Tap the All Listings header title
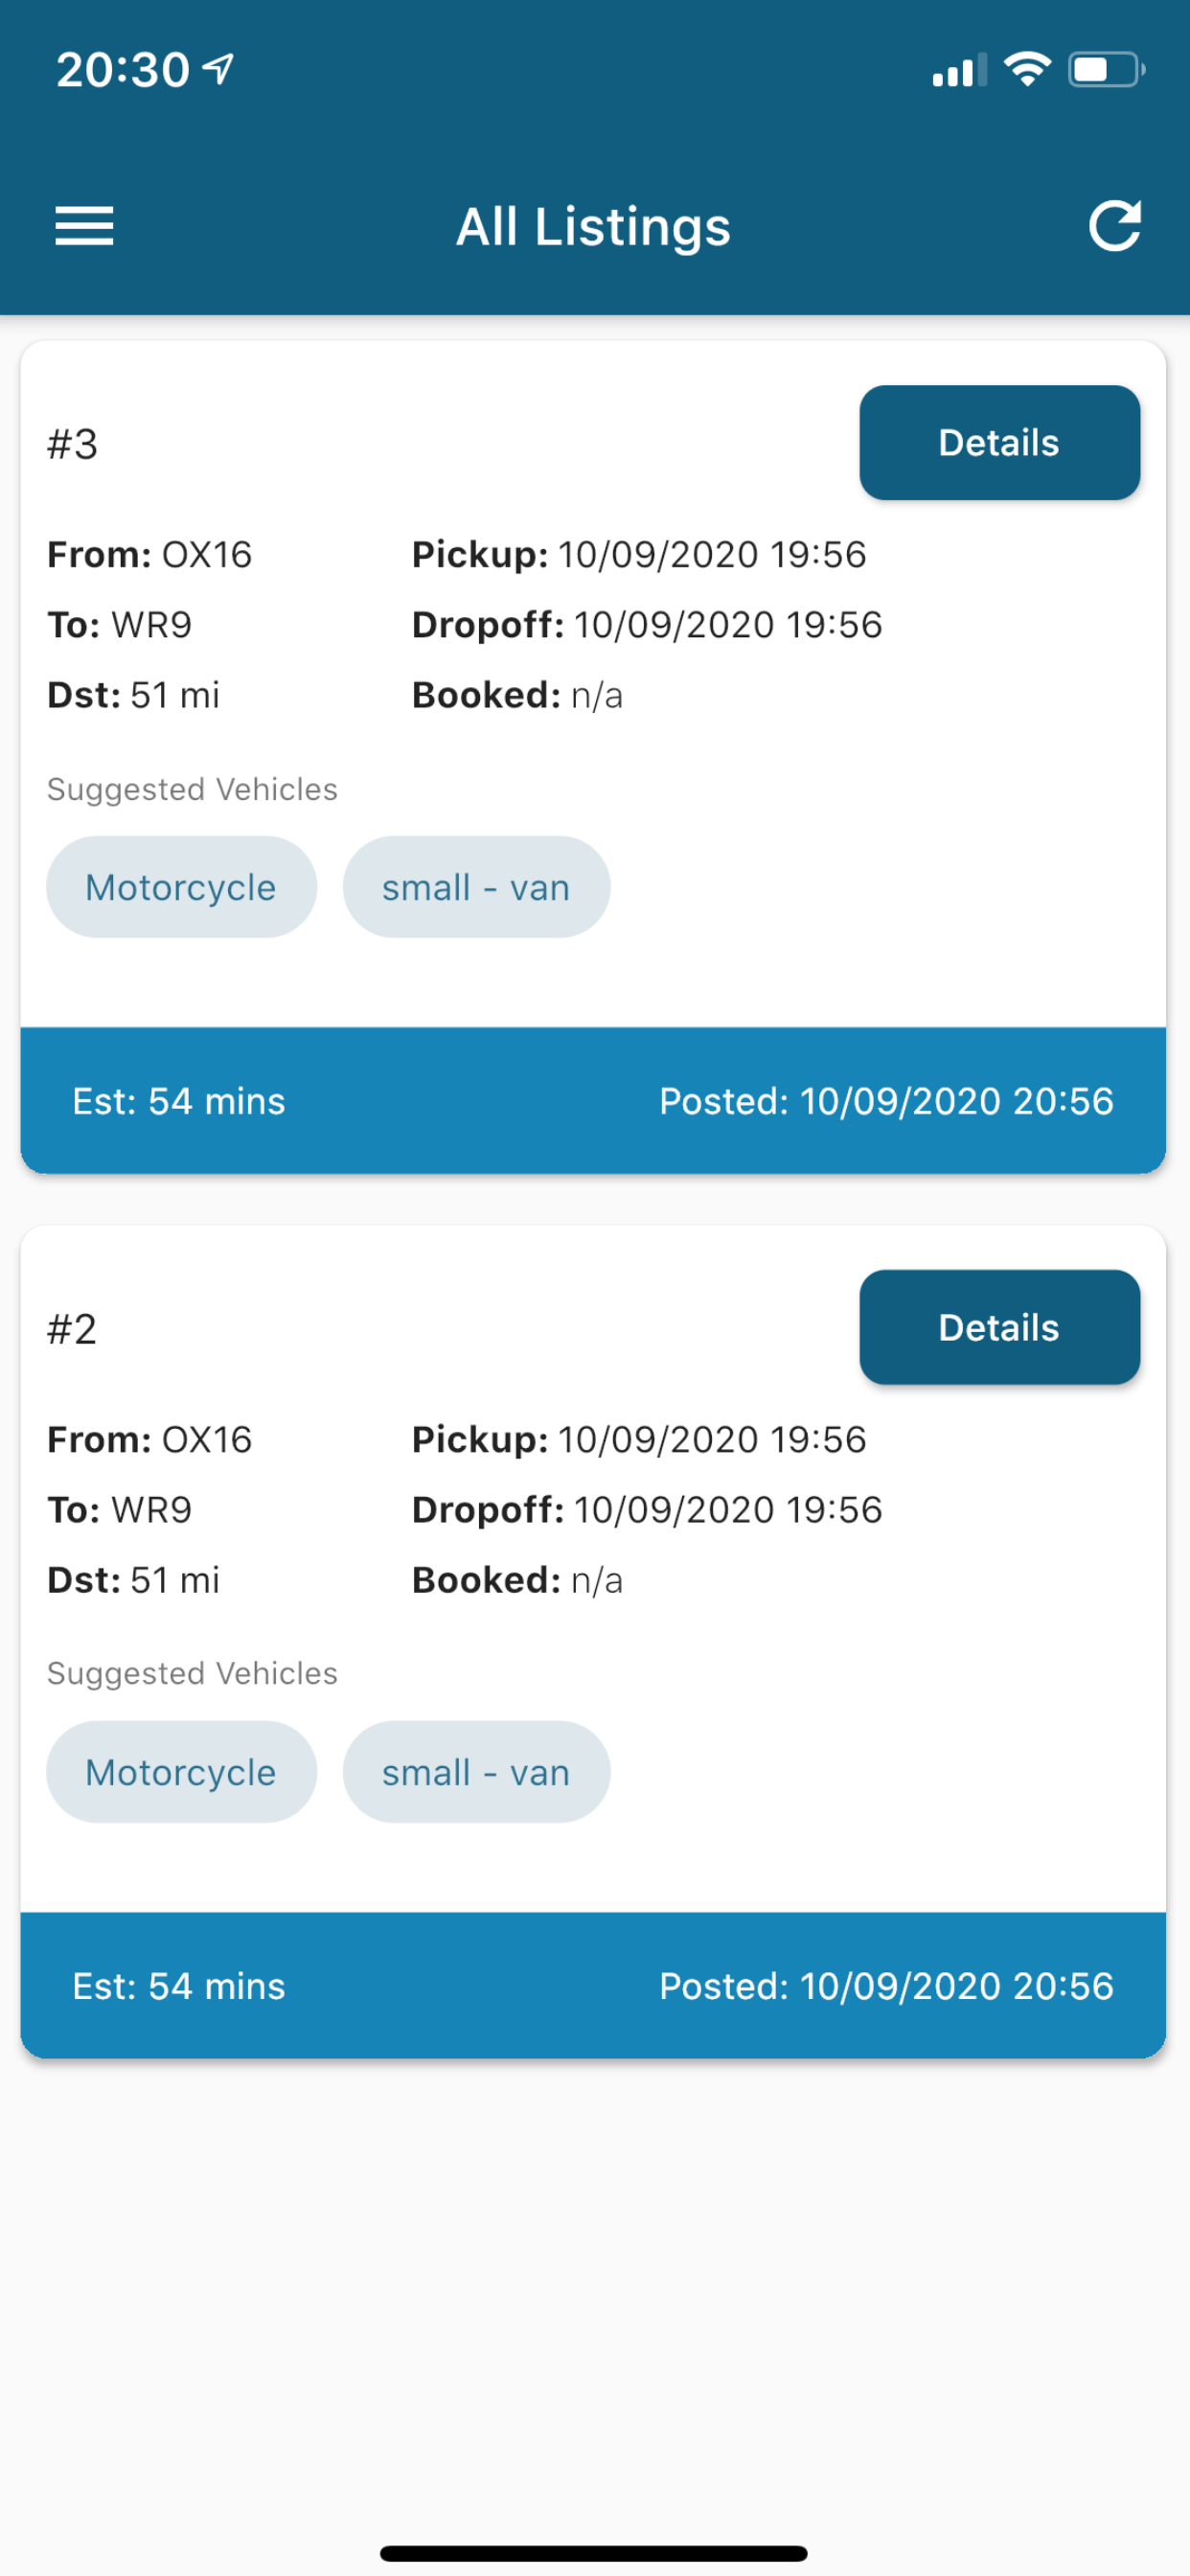 [594, 227]
